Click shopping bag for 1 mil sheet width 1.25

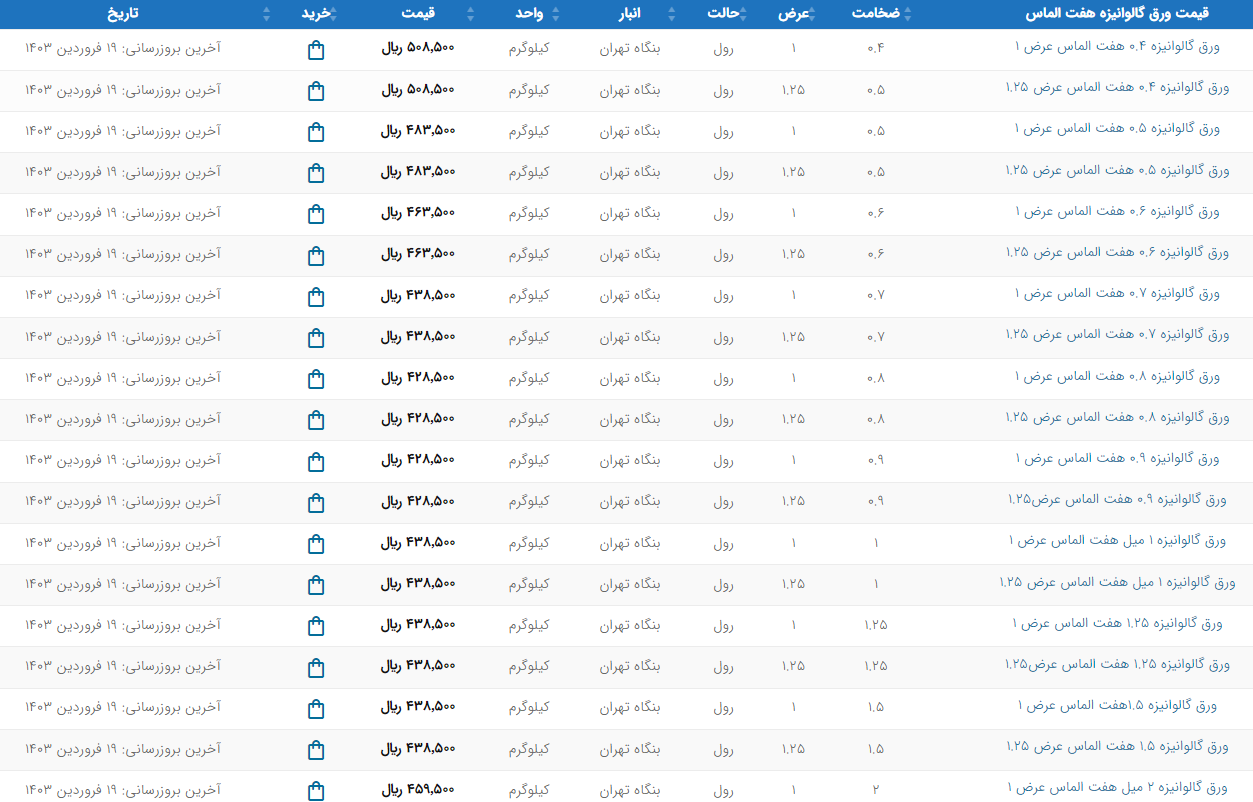316,585
